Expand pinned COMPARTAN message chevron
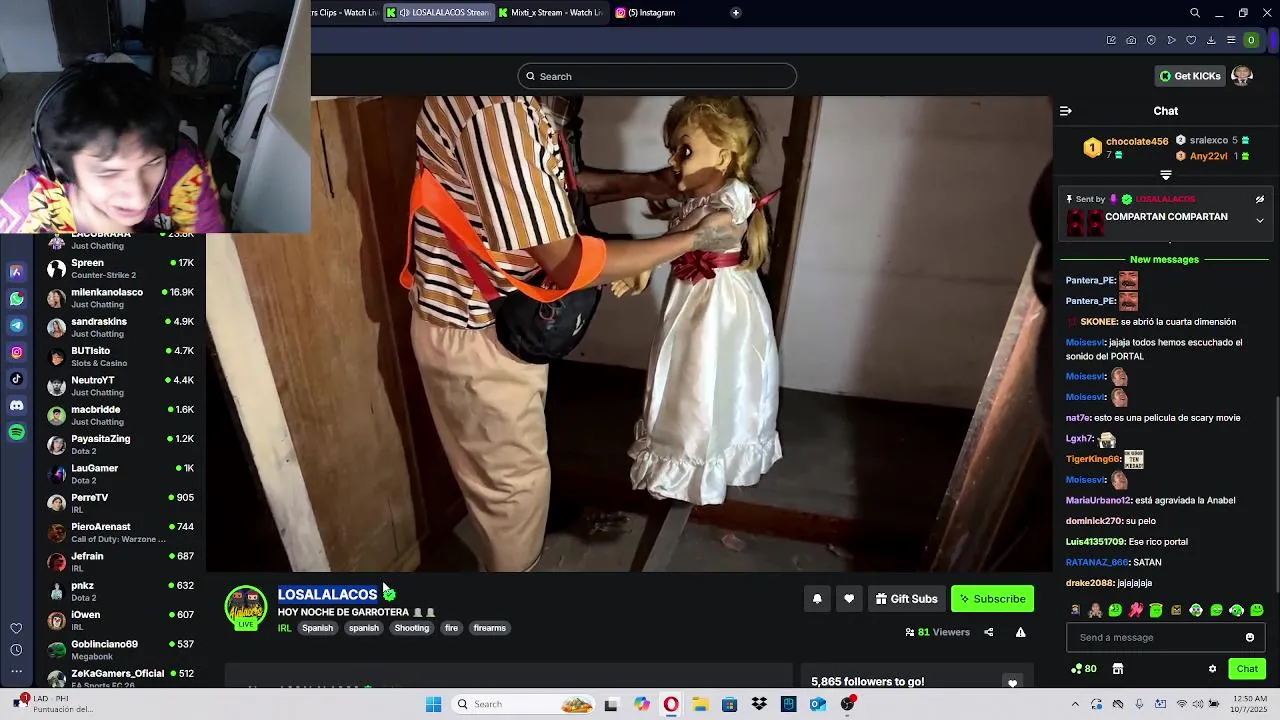 [x=1260, y=221]
